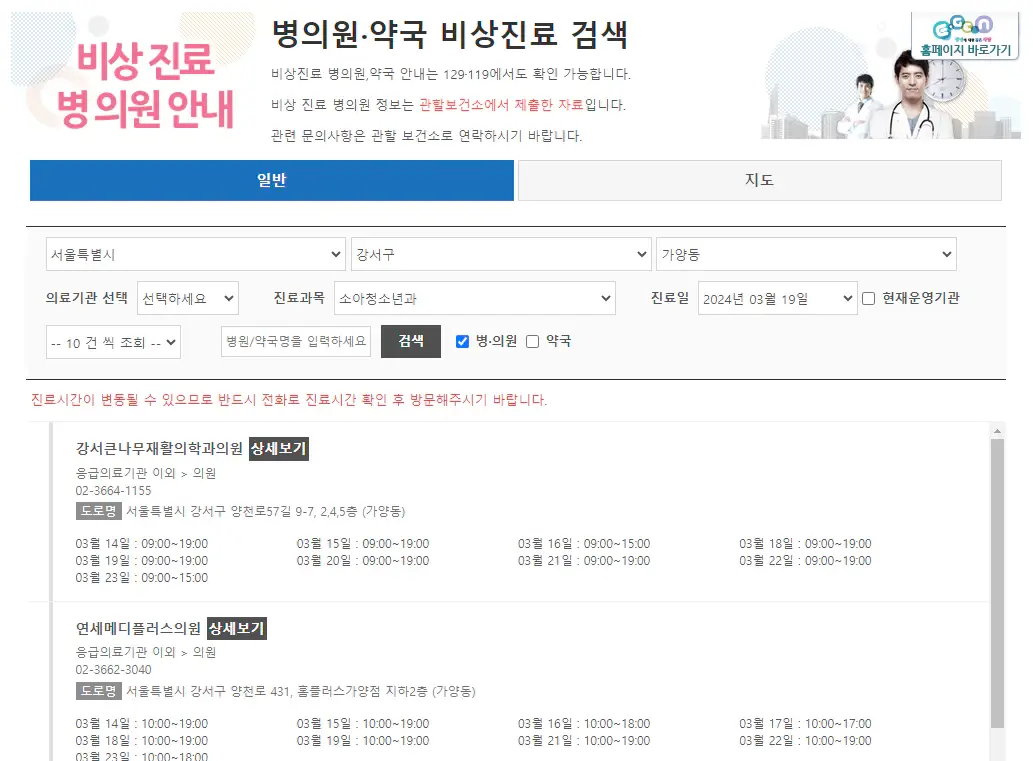Open the 서울특별시 region dropdown

[196, 254]
